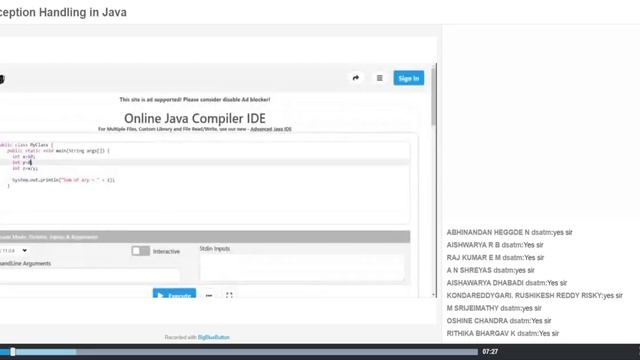Click the execute mode settings header bar
Image resolution: width=640 pixels, height=360 pixels.
tap(205, 237)
